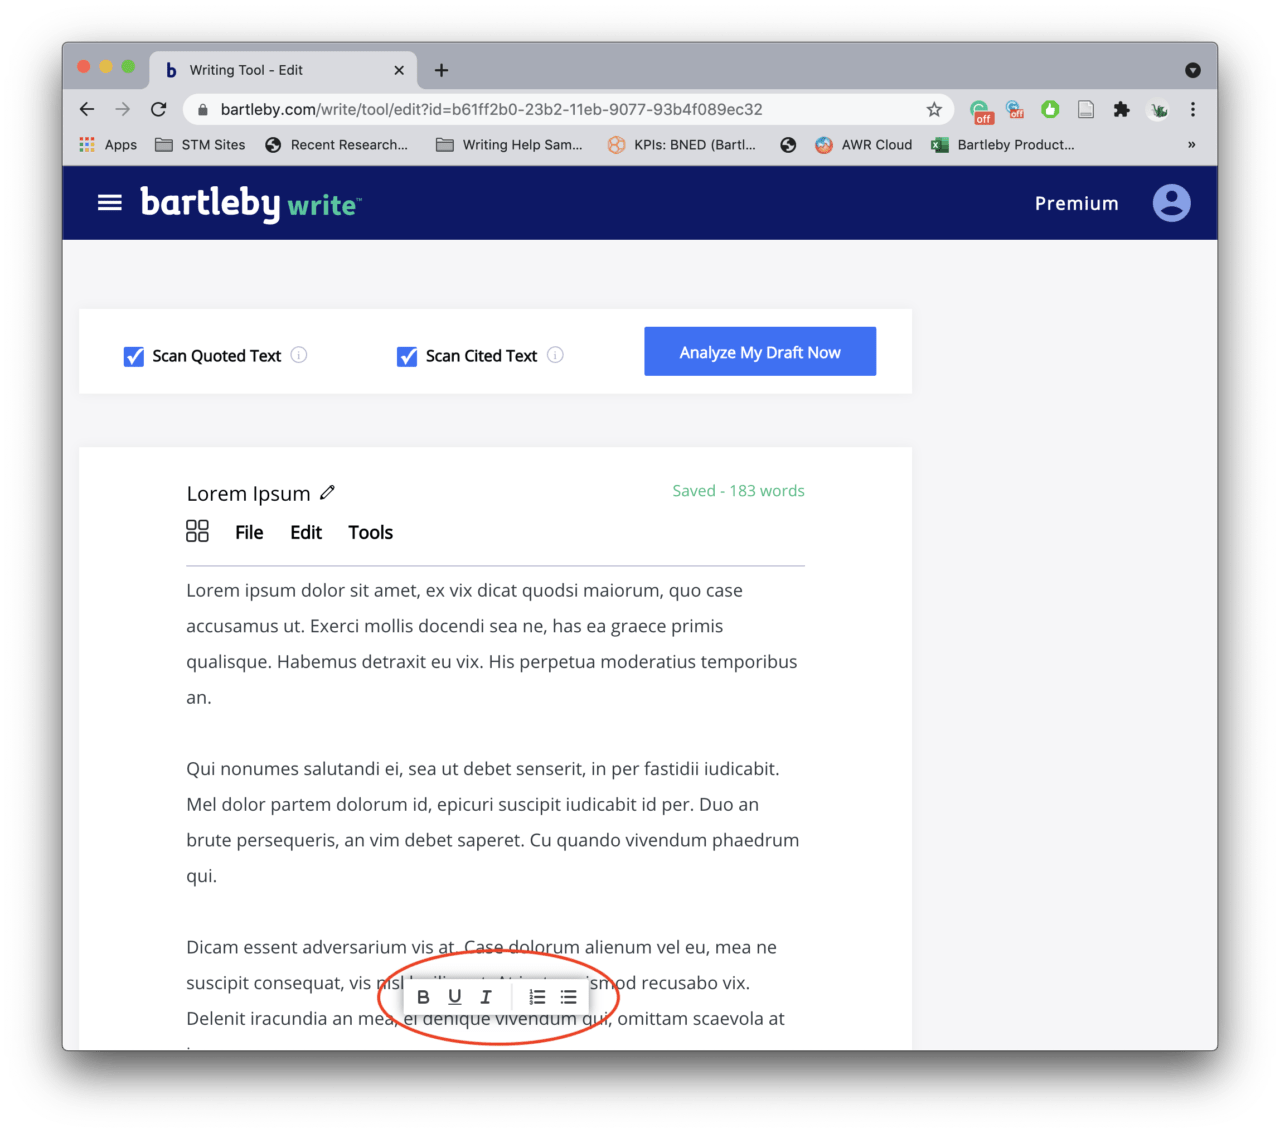Open the hamburger menu next to bartleby logo
Viewport: 1280px width, 1133px height.
109,201
